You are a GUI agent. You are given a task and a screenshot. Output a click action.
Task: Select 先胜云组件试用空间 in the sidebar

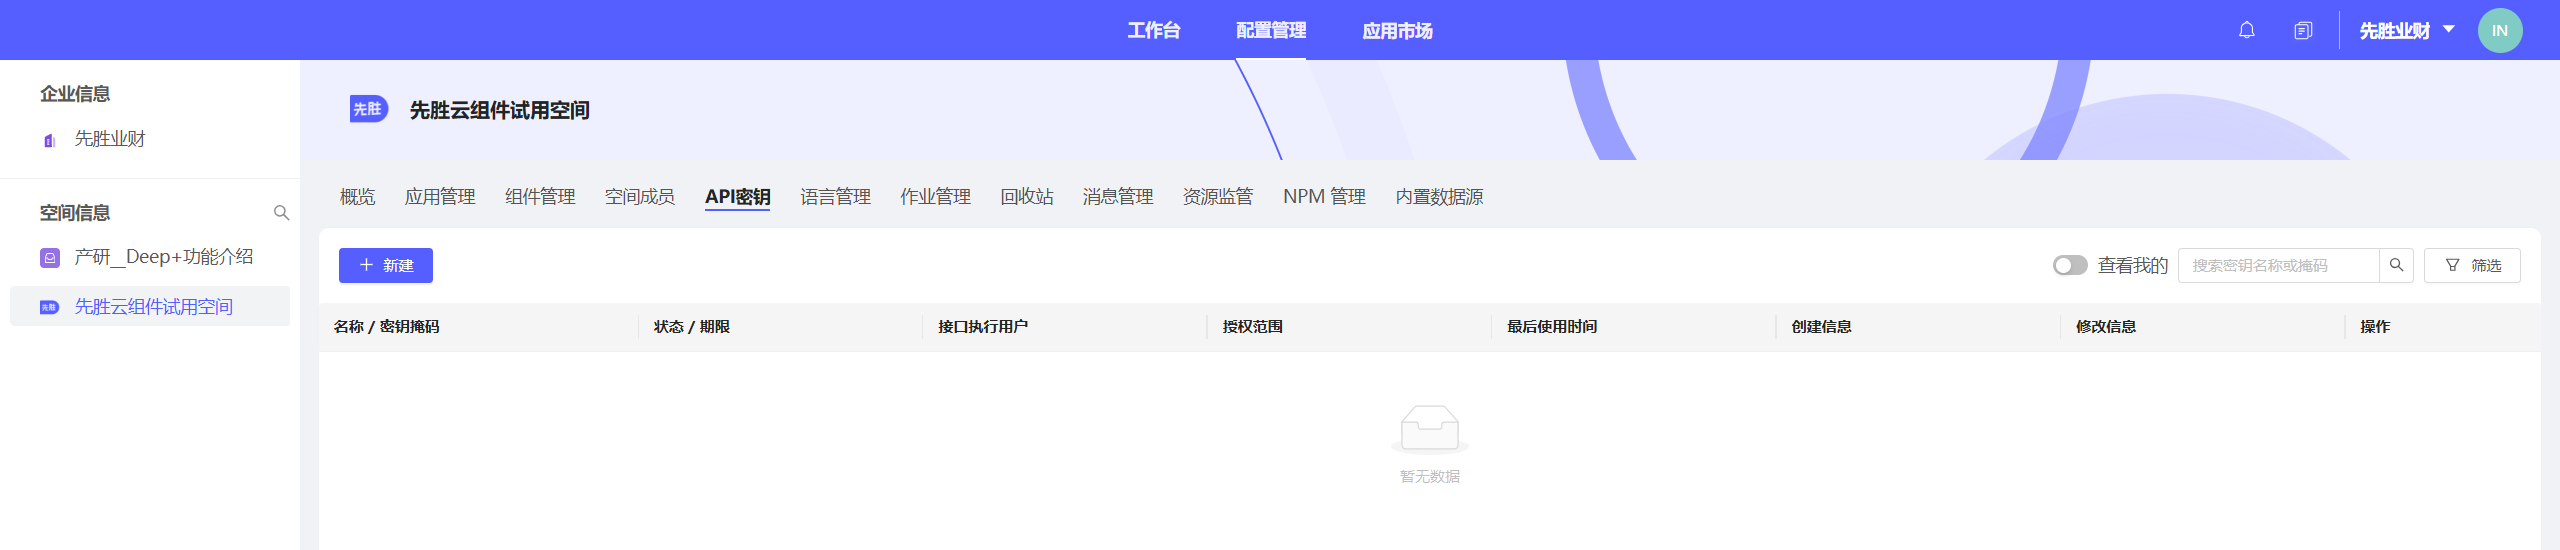[x=153, y=307]
